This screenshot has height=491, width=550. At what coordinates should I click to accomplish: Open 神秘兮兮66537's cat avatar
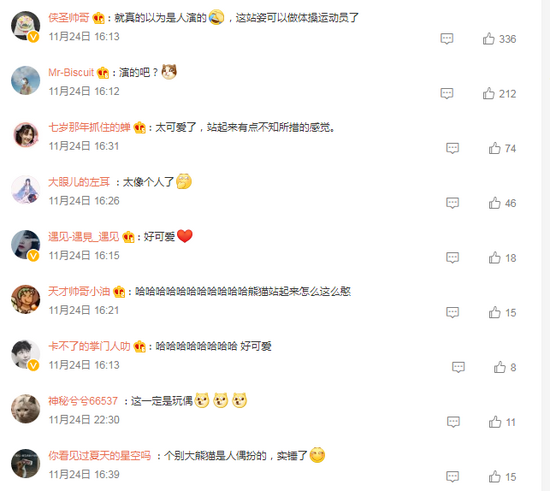[26, 409]
